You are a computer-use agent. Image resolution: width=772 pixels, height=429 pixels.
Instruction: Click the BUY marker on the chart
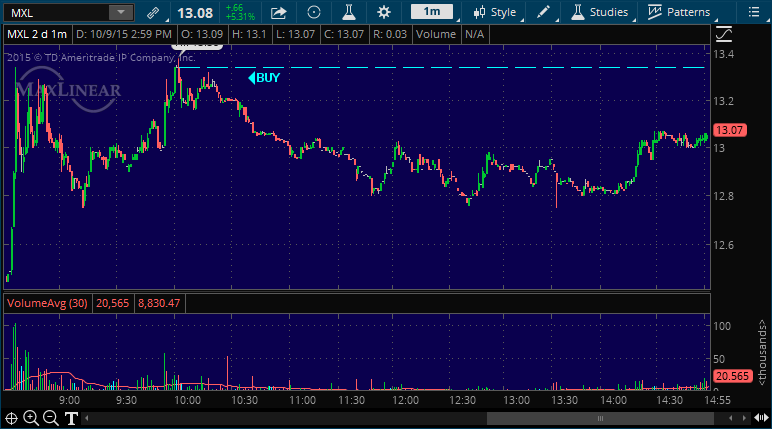coord(265,77)
